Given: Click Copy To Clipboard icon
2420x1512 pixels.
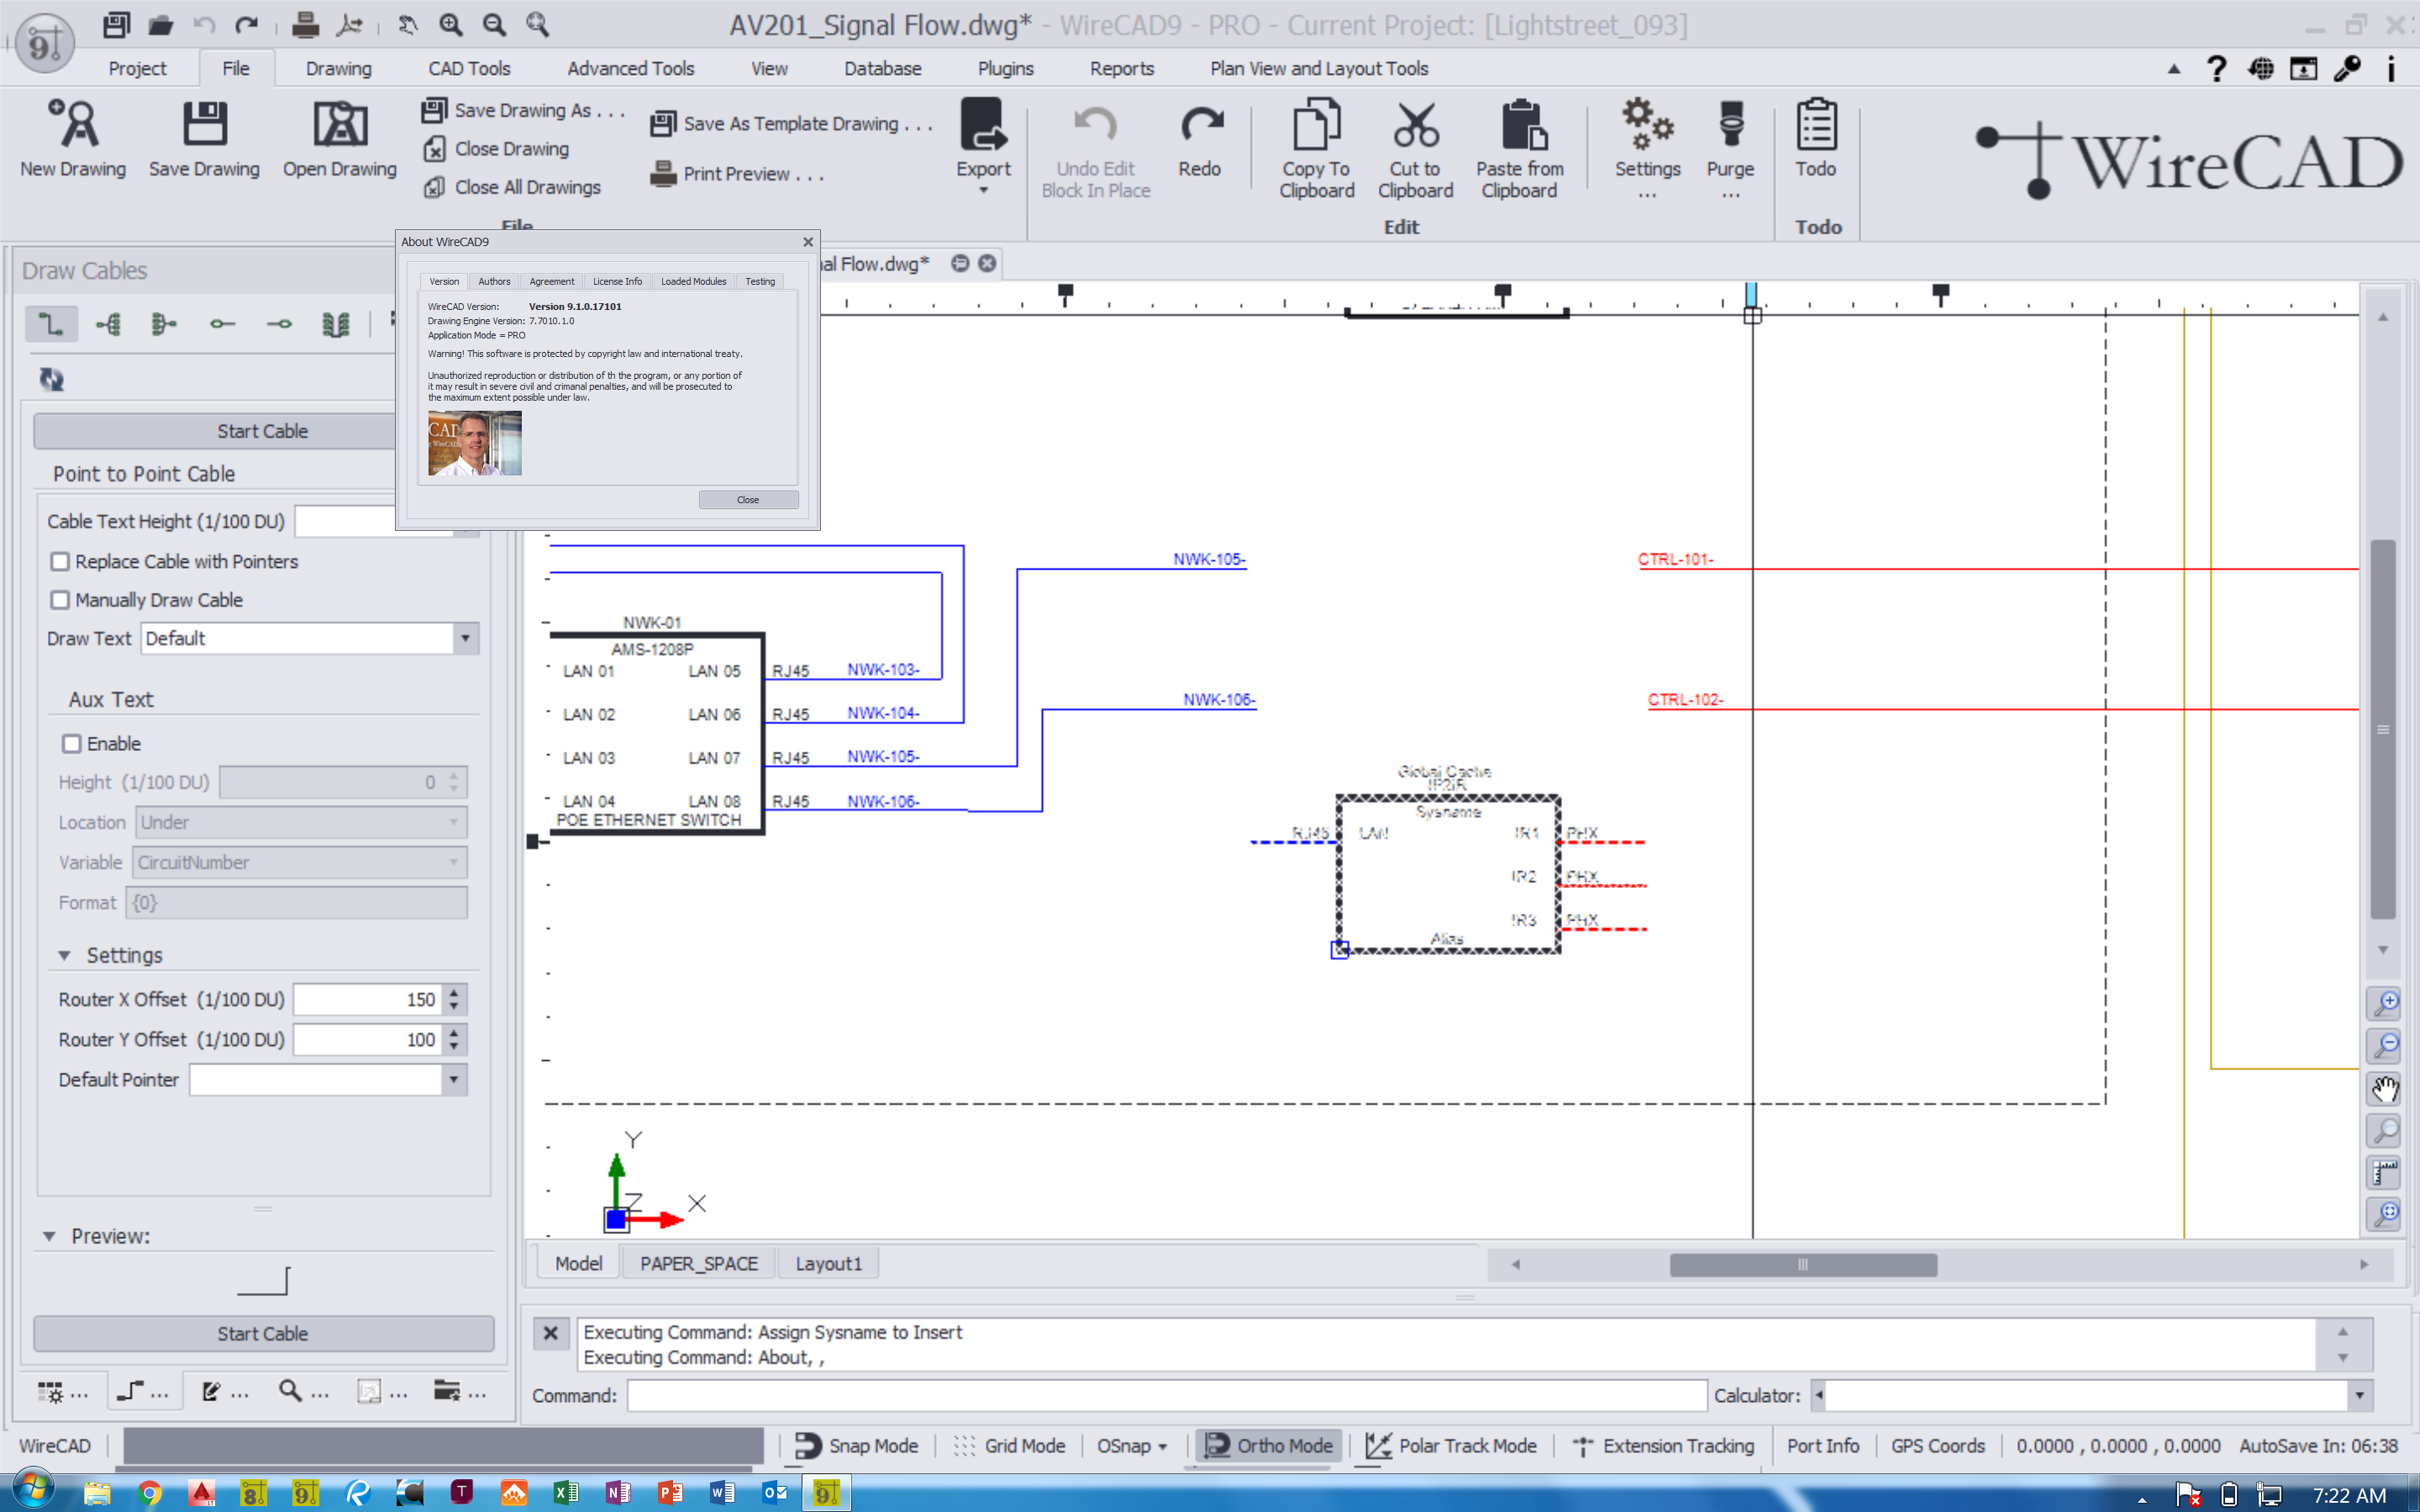Looking at the screenshot, I should tap(1316, 124).
